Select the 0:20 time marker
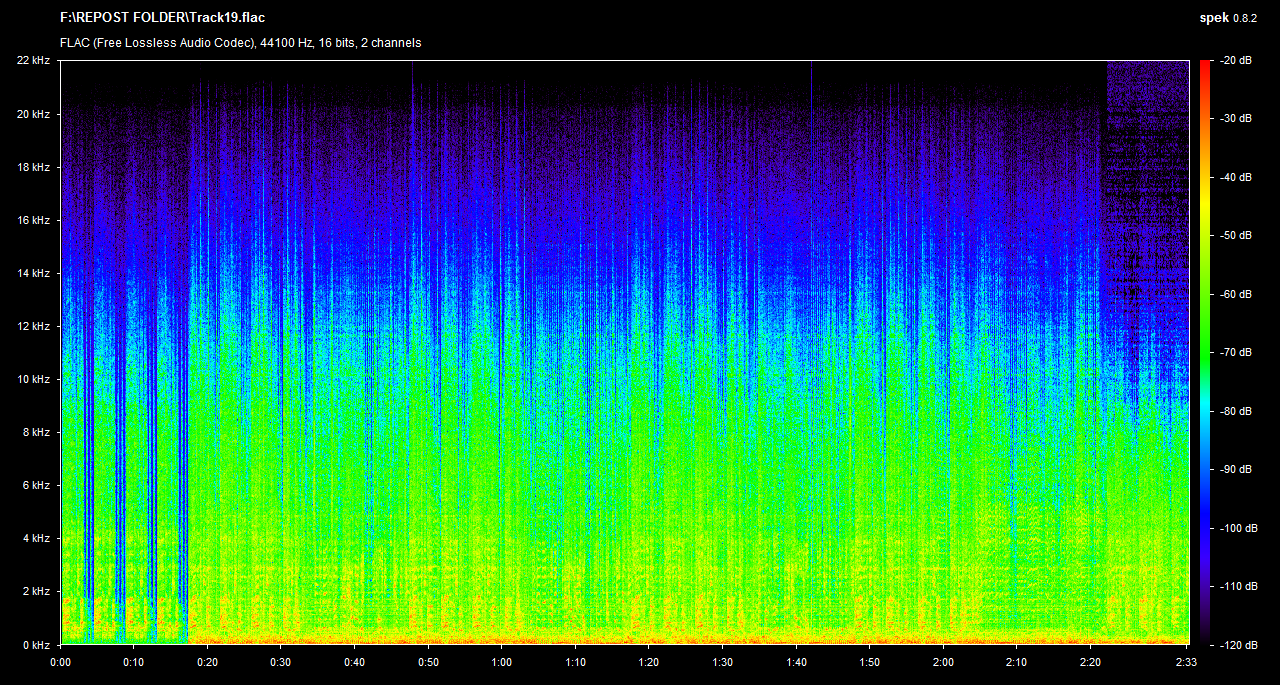This screenshot has height=685, width=1280. coord(207,662)
